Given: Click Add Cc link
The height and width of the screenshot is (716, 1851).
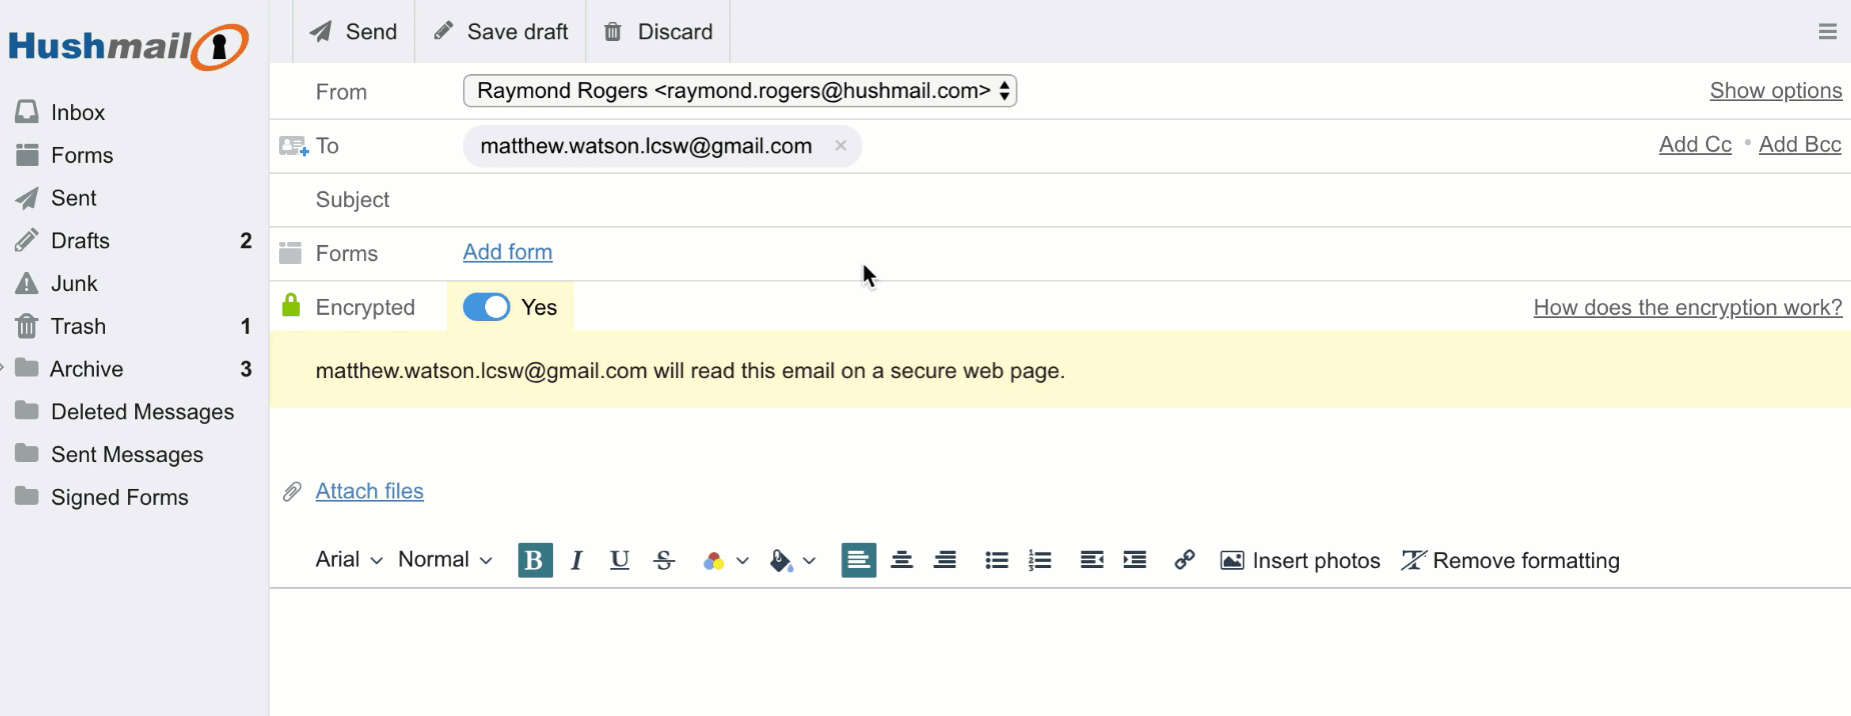Looking at the screenshot, I should pyautogui.click(x=1695, y=145).
